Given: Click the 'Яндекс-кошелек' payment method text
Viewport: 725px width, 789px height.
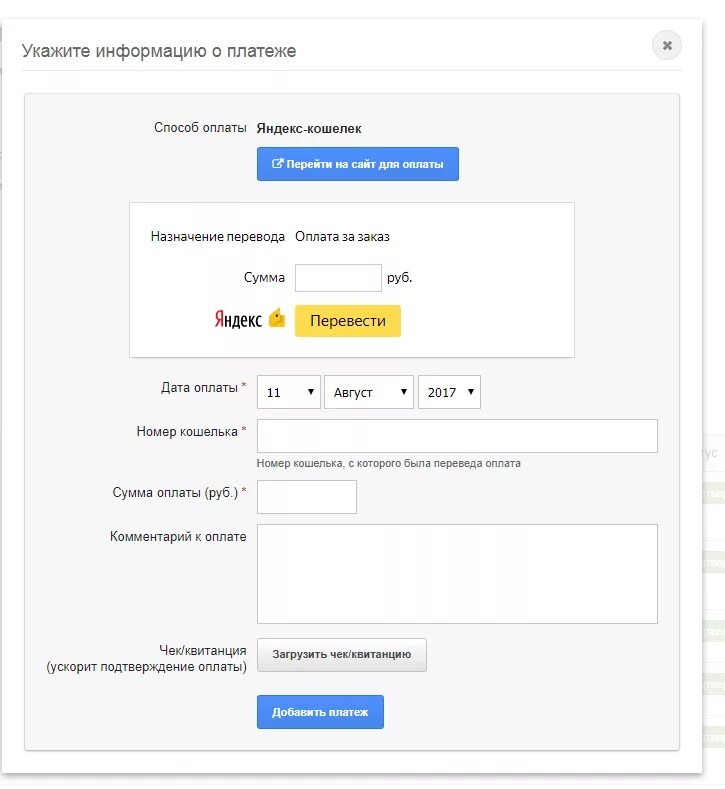Looking at the screenshot, I should [309, 129].
